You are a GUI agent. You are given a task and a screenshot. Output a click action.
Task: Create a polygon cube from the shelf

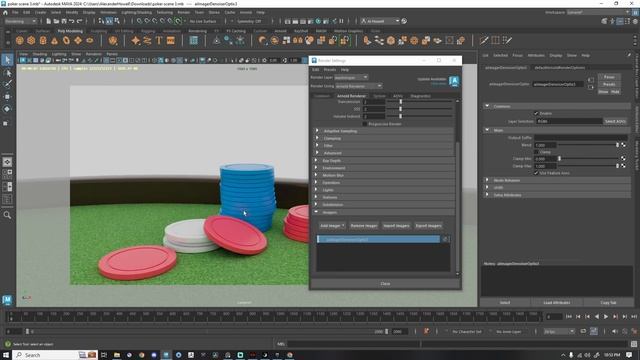31,40
